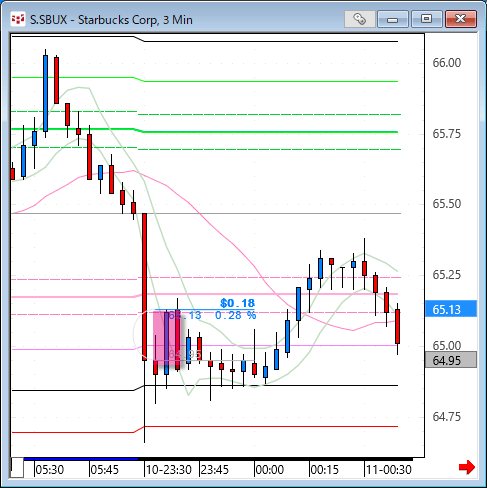Click the gray 64.95 price marker on scale

click(x=451, y=360)
